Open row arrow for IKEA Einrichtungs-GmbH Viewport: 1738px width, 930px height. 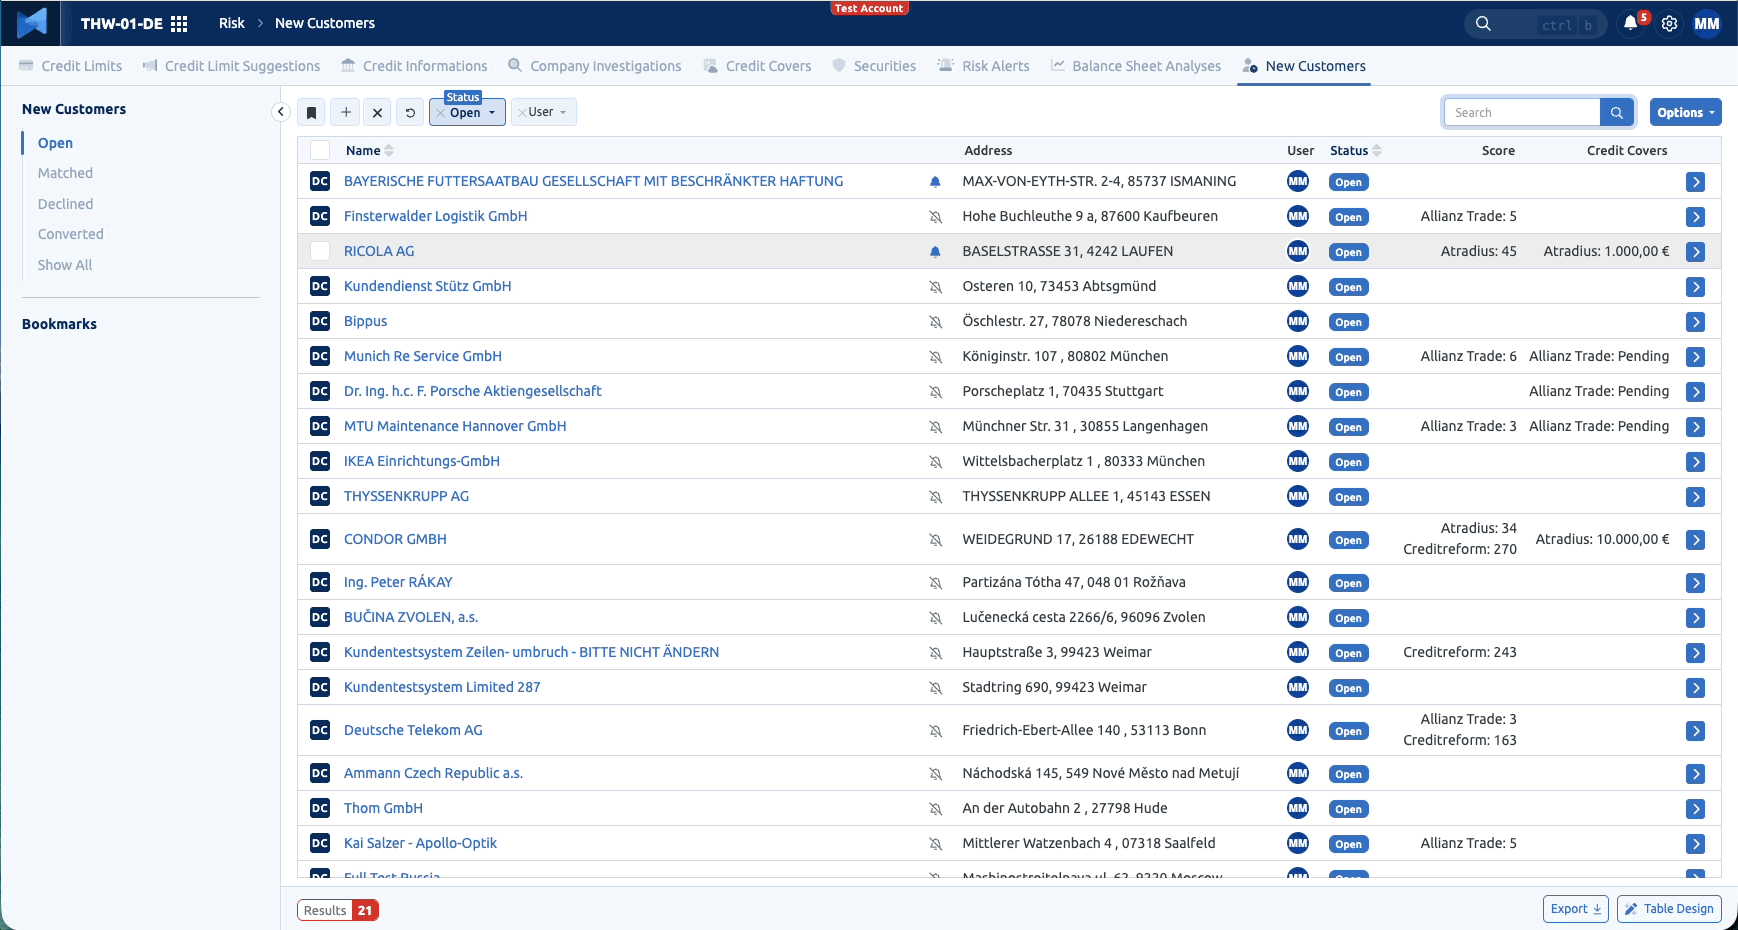tap(1695, 462)
